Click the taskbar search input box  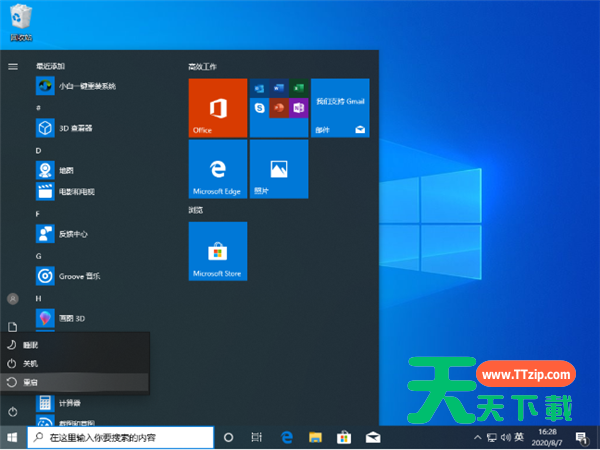[x=120, y=438]
